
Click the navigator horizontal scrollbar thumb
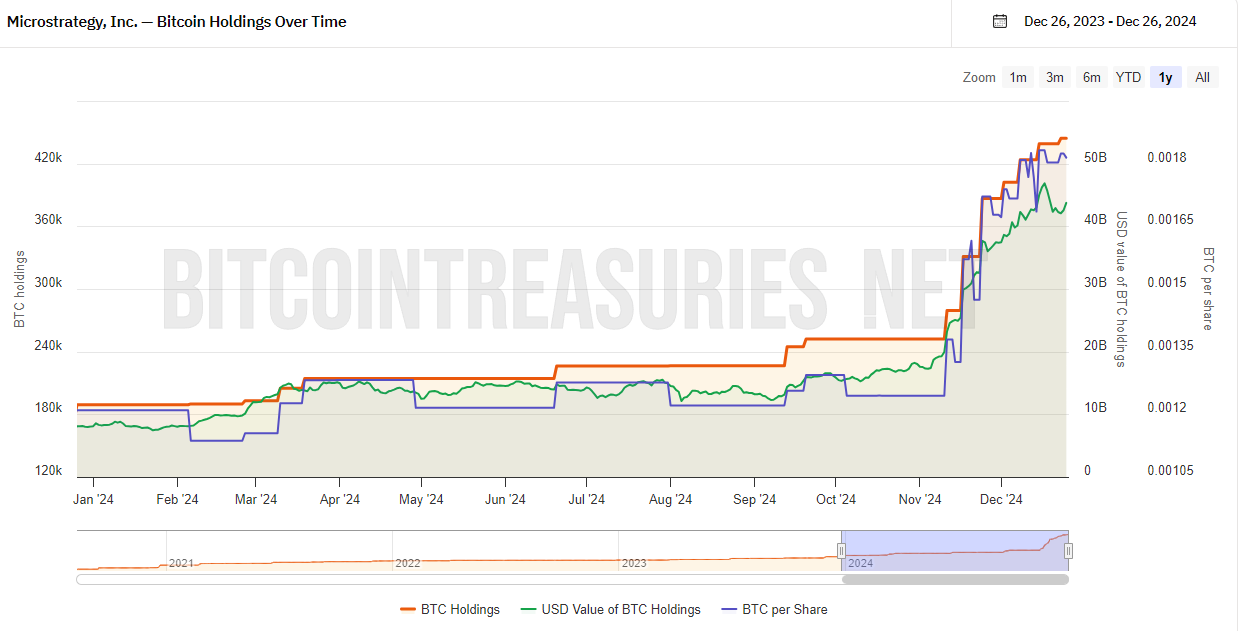[x=955, y=579]
